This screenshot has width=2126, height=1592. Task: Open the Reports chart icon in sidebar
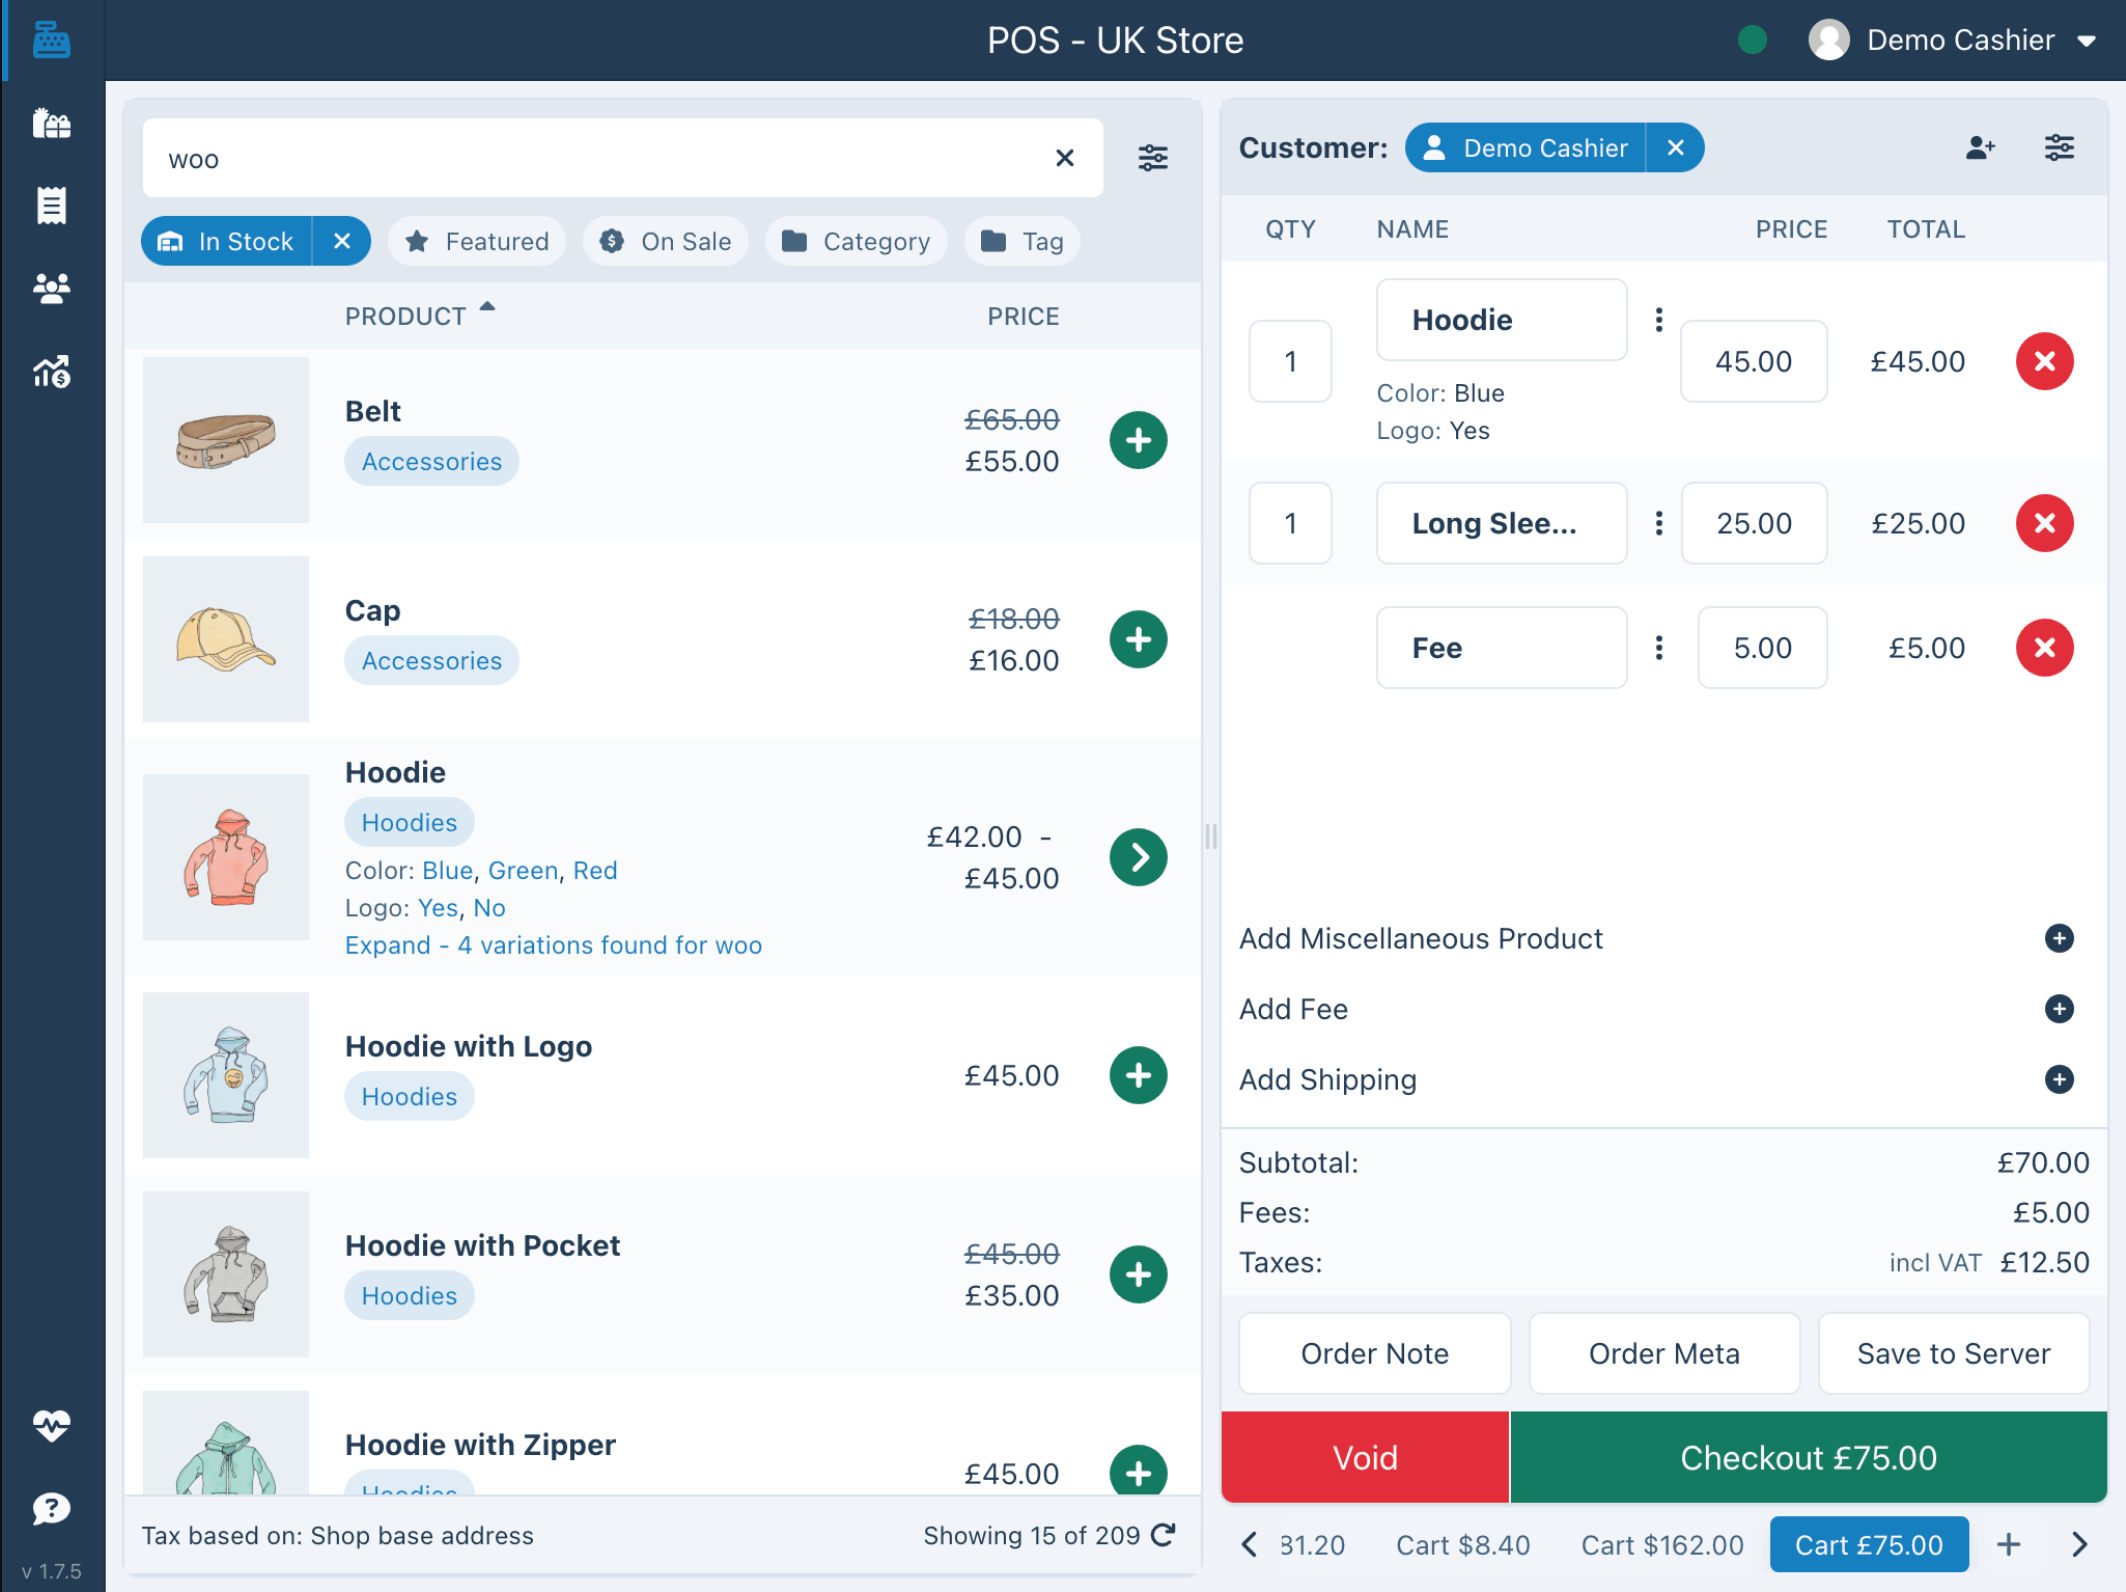(x=51, y=372)
